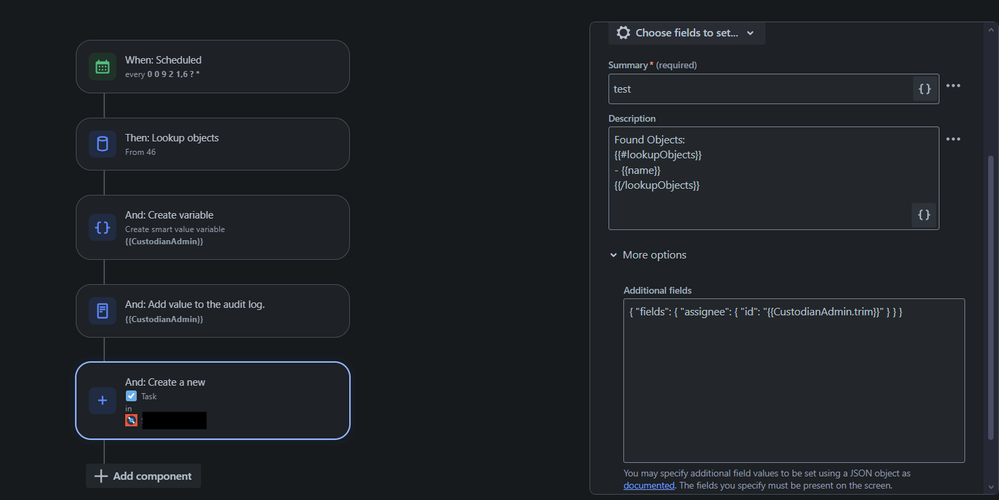999x500 pixels.
Task: Click the 'Summary (required)' label
Action: (x=652, y=65)
